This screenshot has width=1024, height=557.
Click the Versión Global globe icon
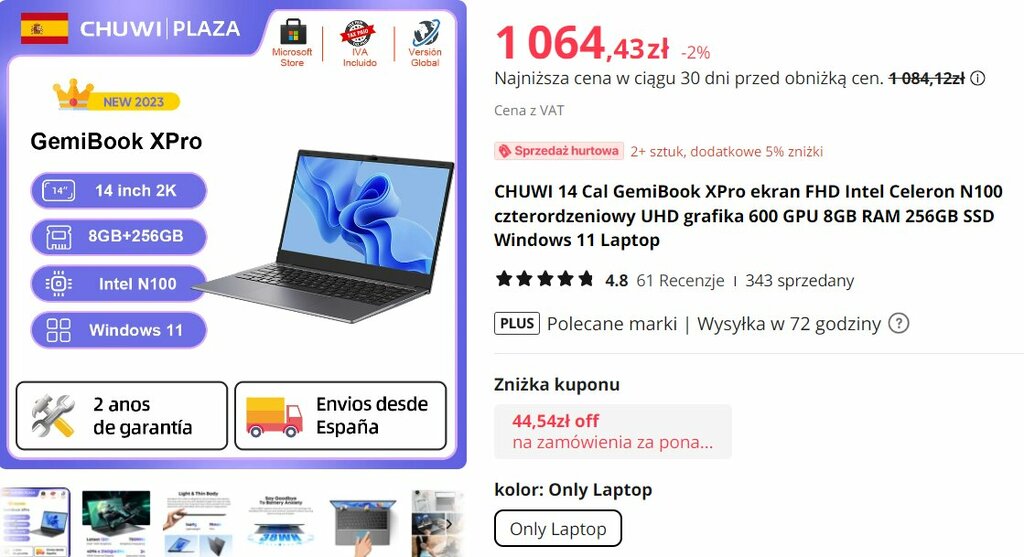(x=425, y=32)
